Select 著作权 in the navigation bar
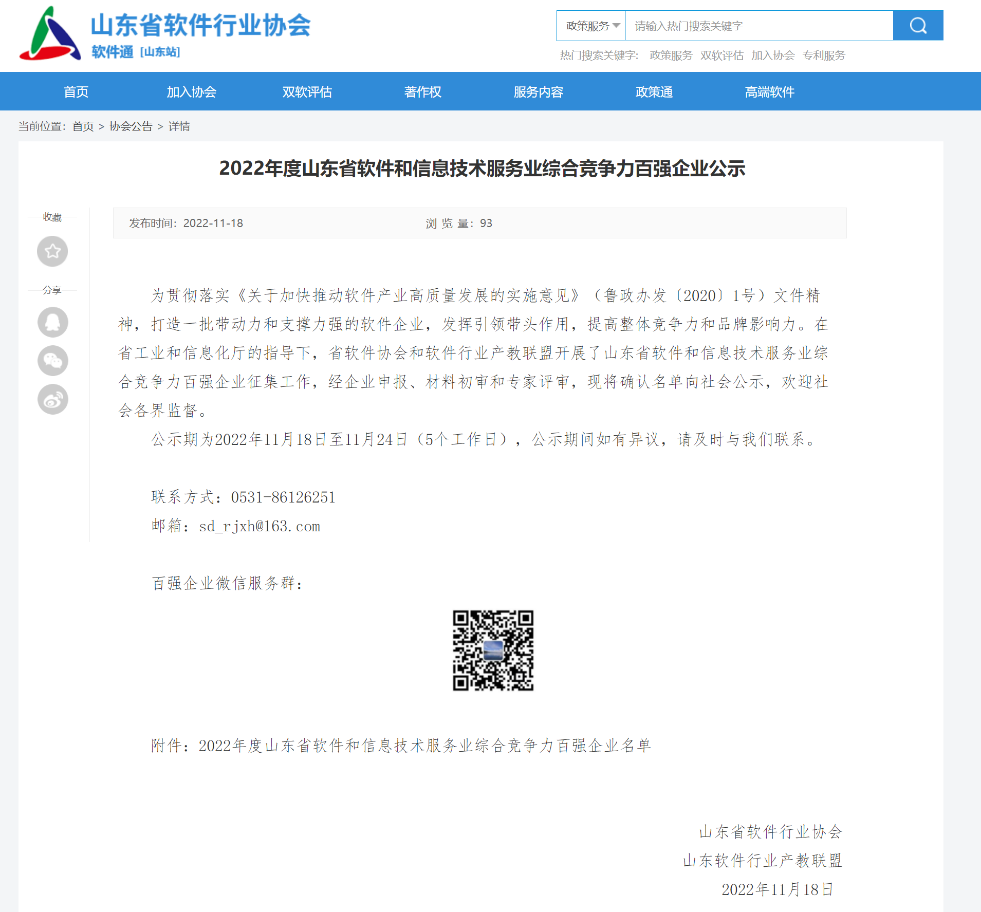This screenshot has height=912, width=981. point(422,92)
